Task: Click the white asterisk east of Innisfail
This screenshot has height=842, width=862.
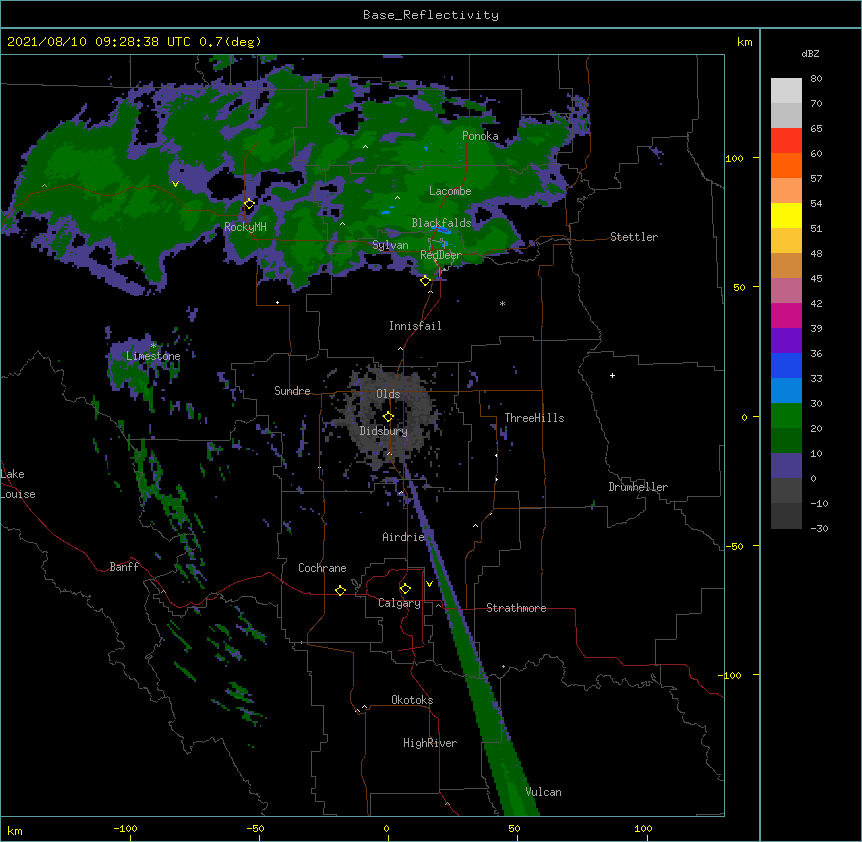Action: pos(502,303)
